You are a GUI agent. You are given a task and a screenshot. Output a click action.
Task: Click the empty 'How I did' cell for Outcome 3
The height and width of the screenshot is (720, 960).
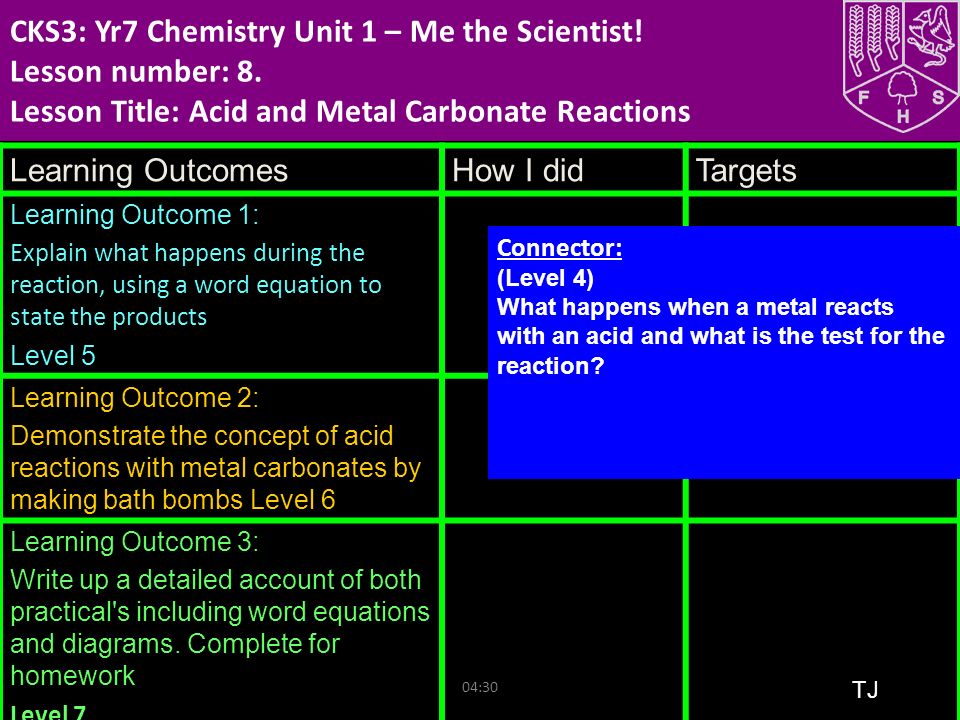point(564,622)
